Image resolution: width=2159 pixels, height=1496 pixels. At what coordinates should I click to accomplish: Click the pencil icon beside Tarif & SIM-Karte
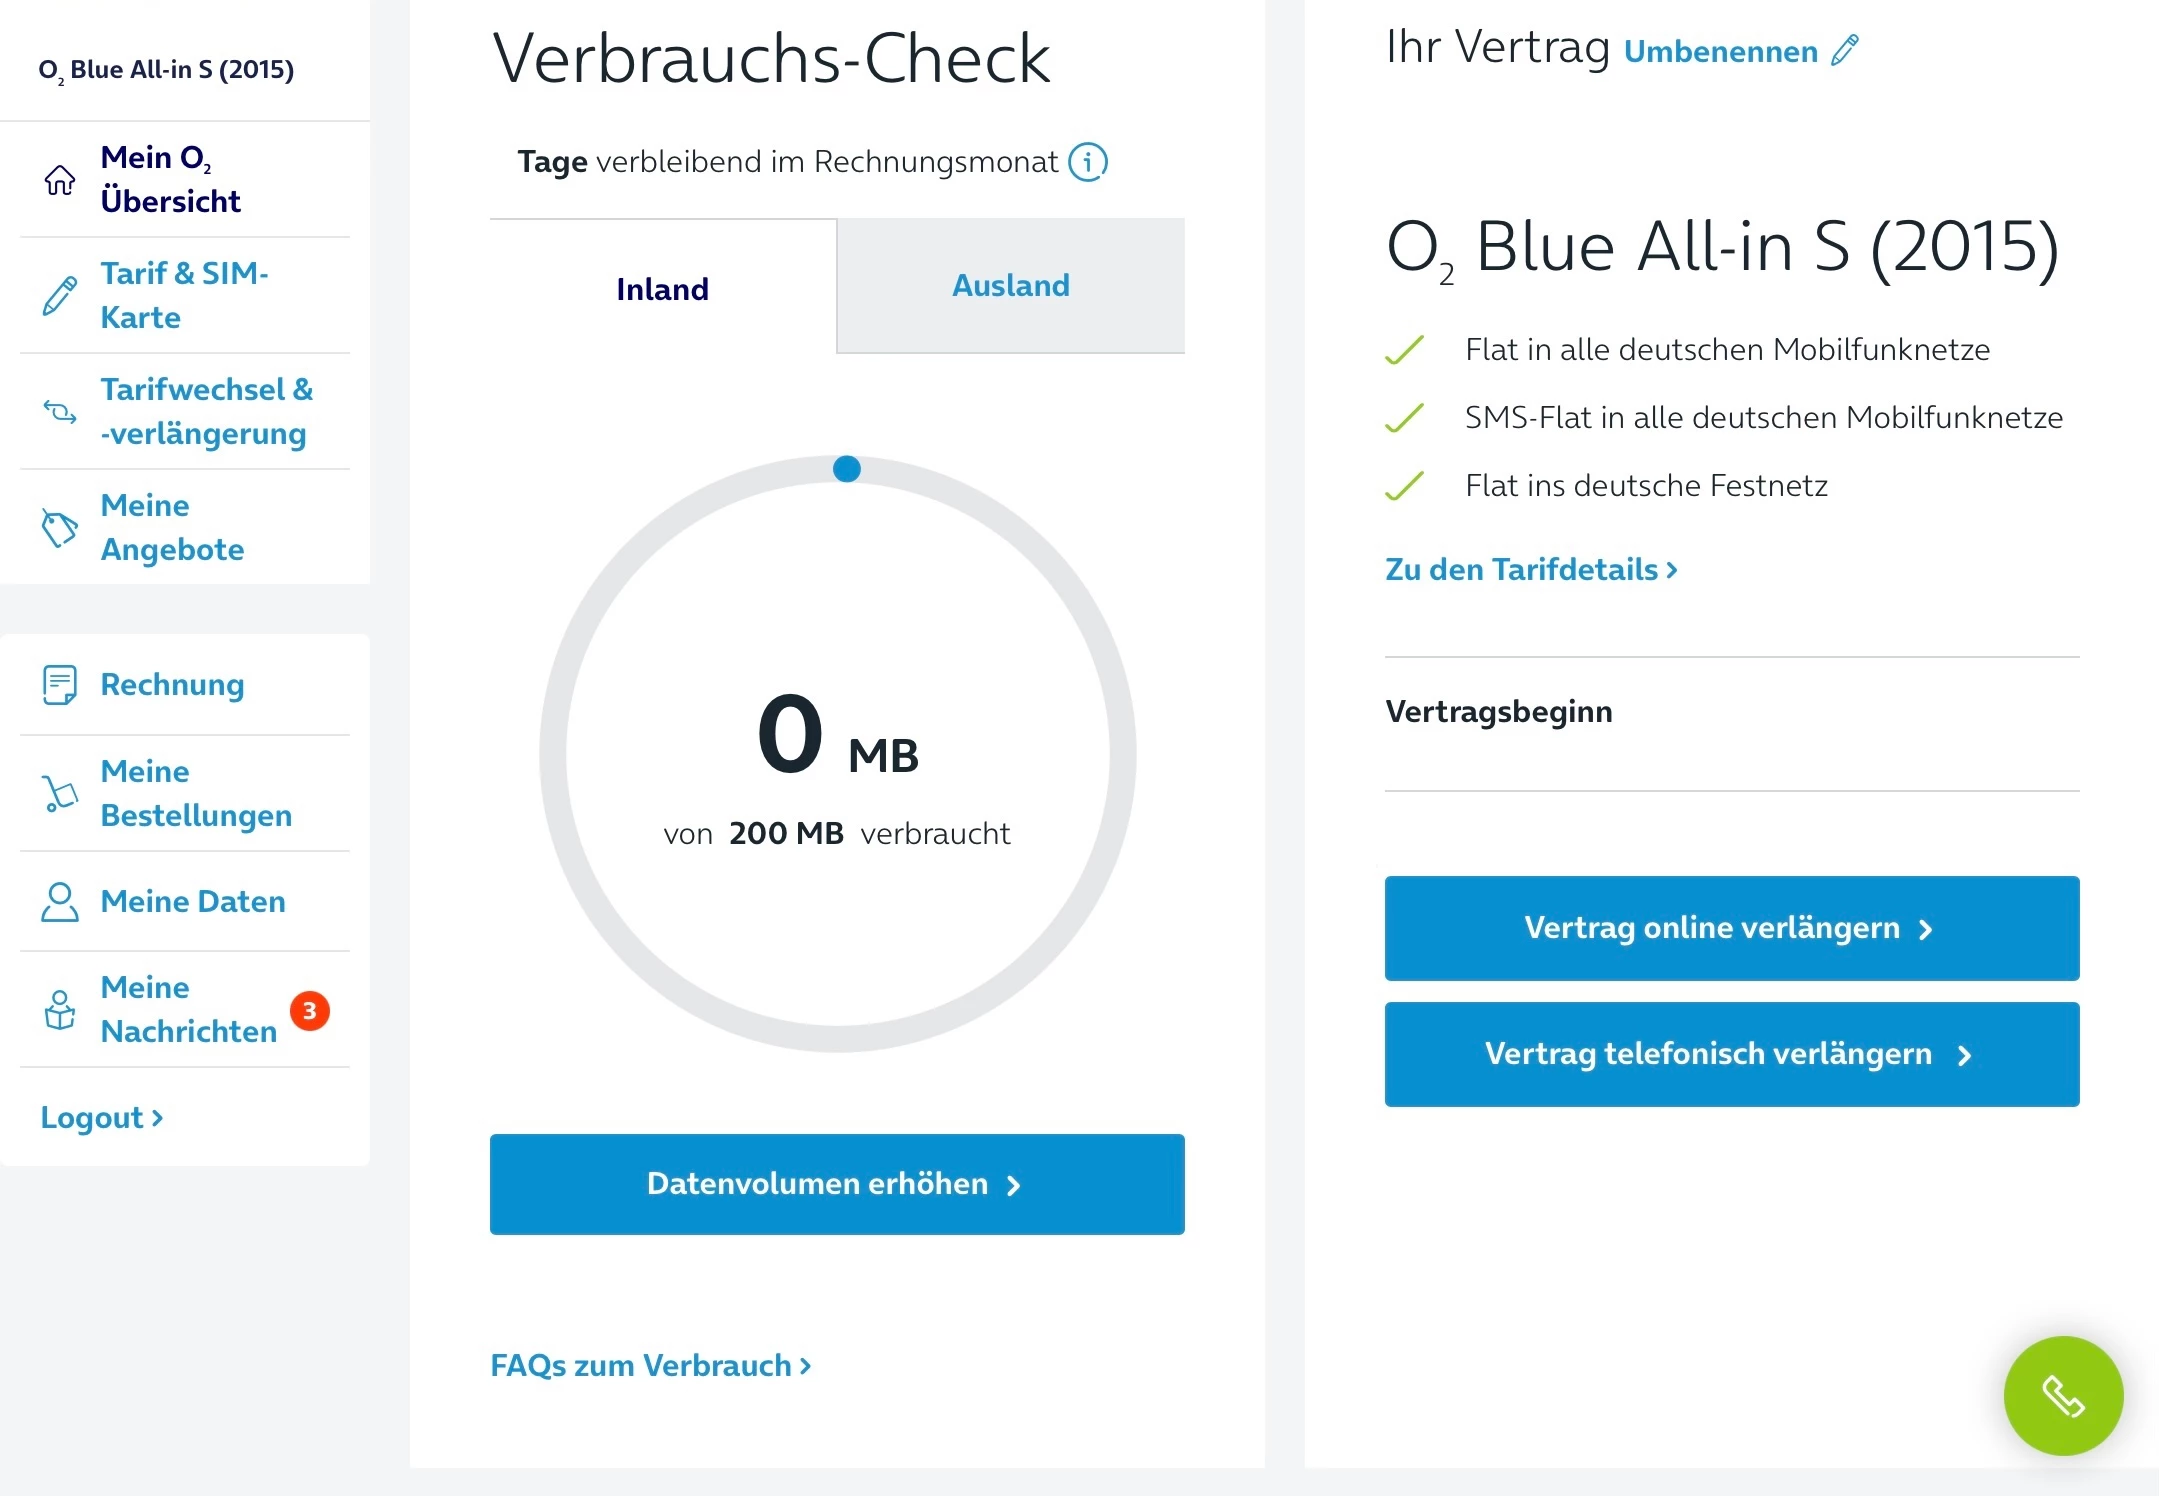[60, 296]
